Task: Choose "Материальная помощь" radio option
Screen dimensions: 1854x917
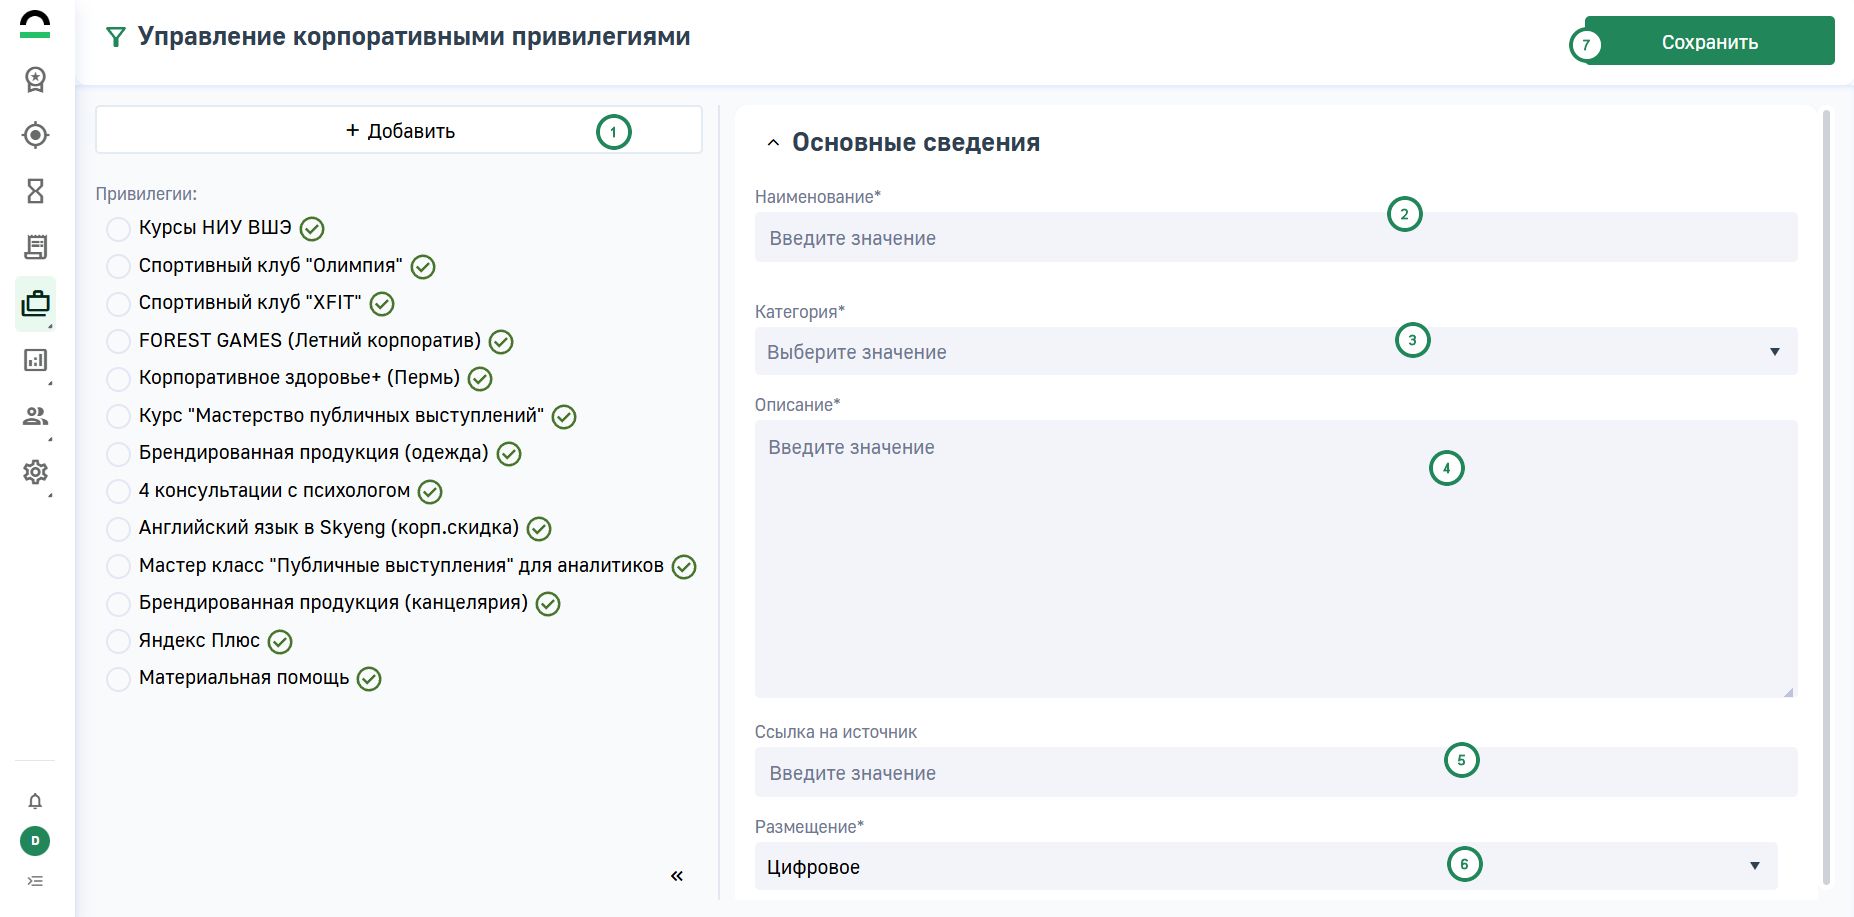Action: point(118,679)
